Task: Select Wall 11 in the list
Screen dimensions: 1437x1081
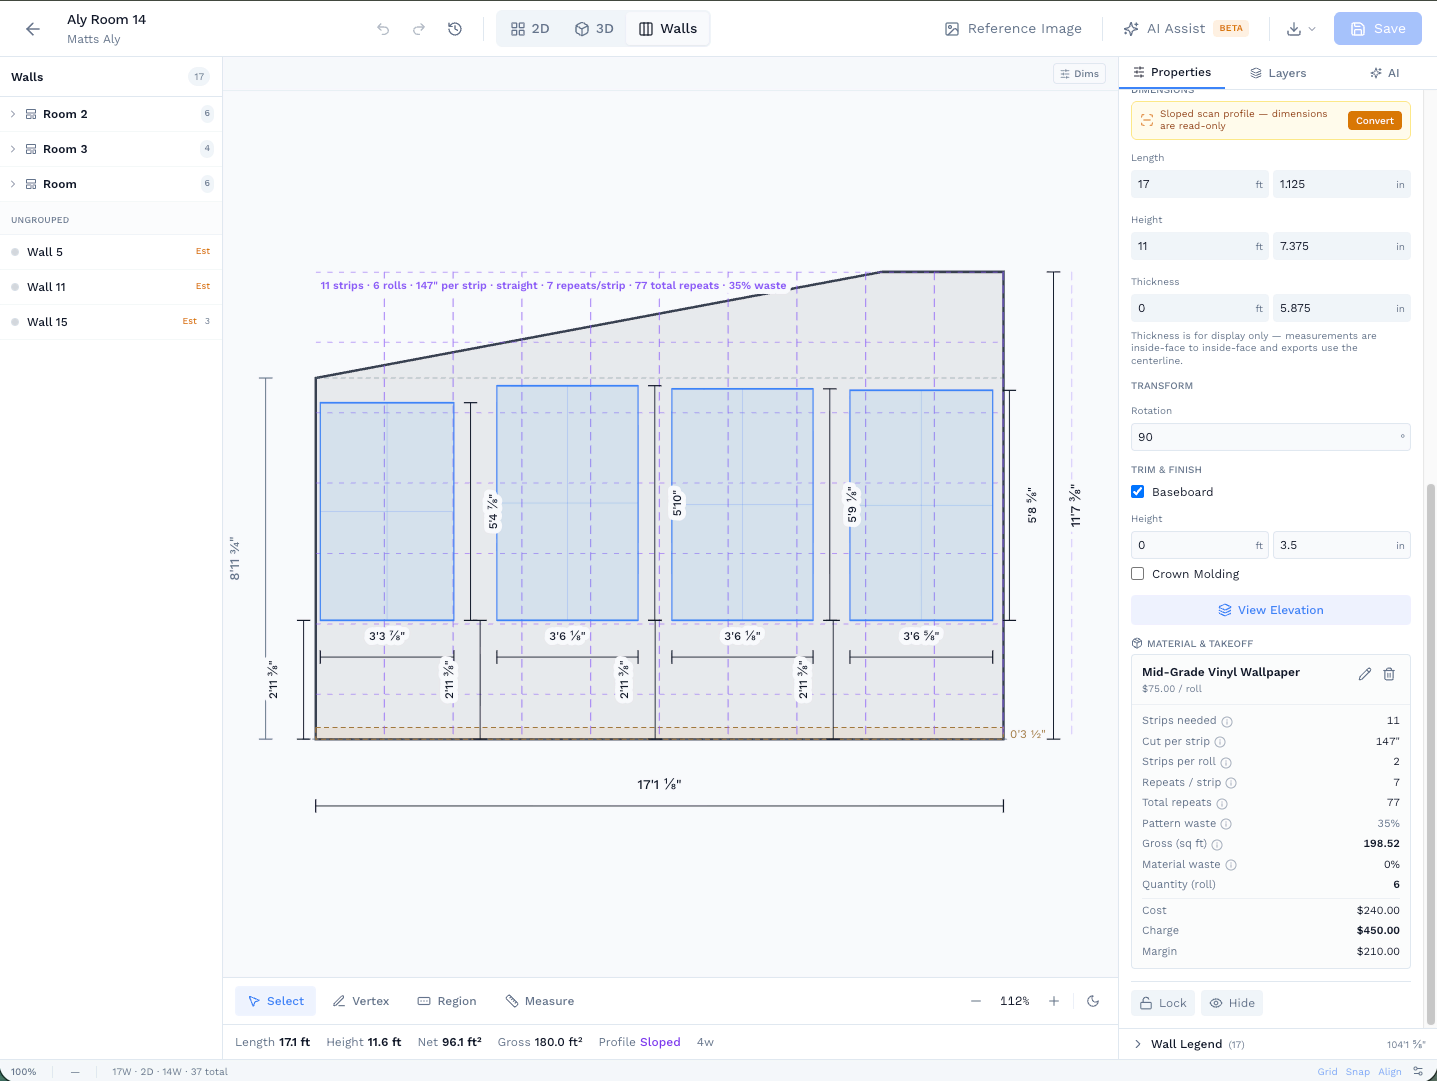Action: click(x=111, y=287)
